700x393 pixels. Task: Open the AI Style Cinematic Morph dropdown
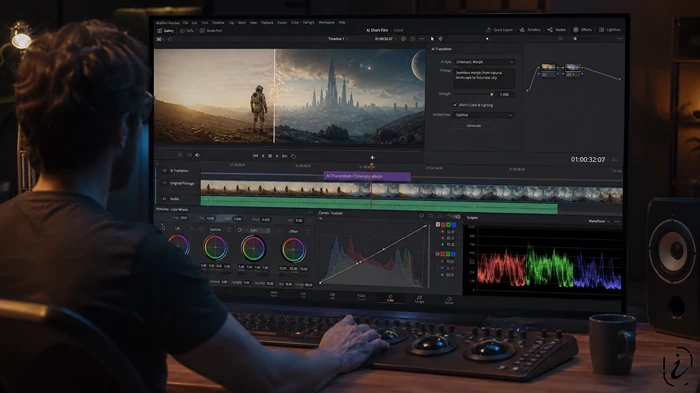(x=484, y=62)
